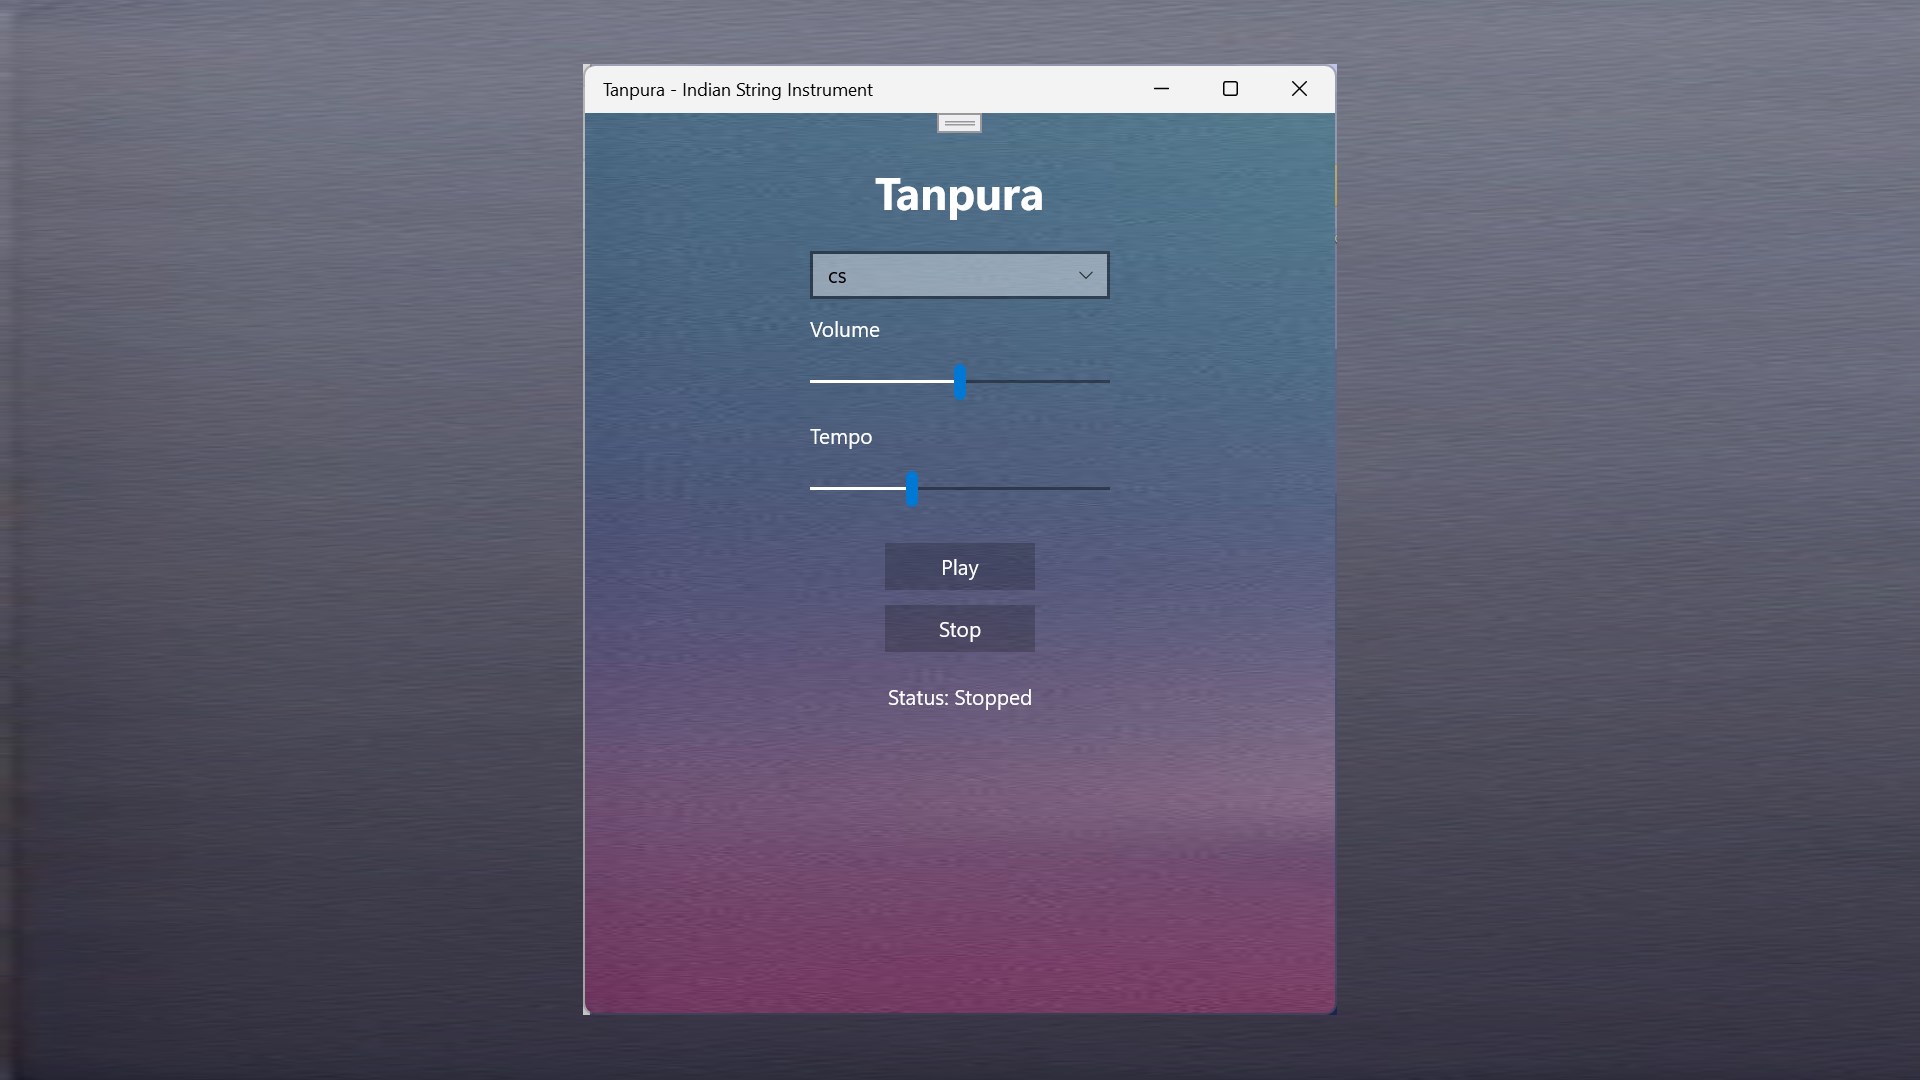Maximize the Tanpura window
The image size is (1920, 1080).
[1230, 89]
